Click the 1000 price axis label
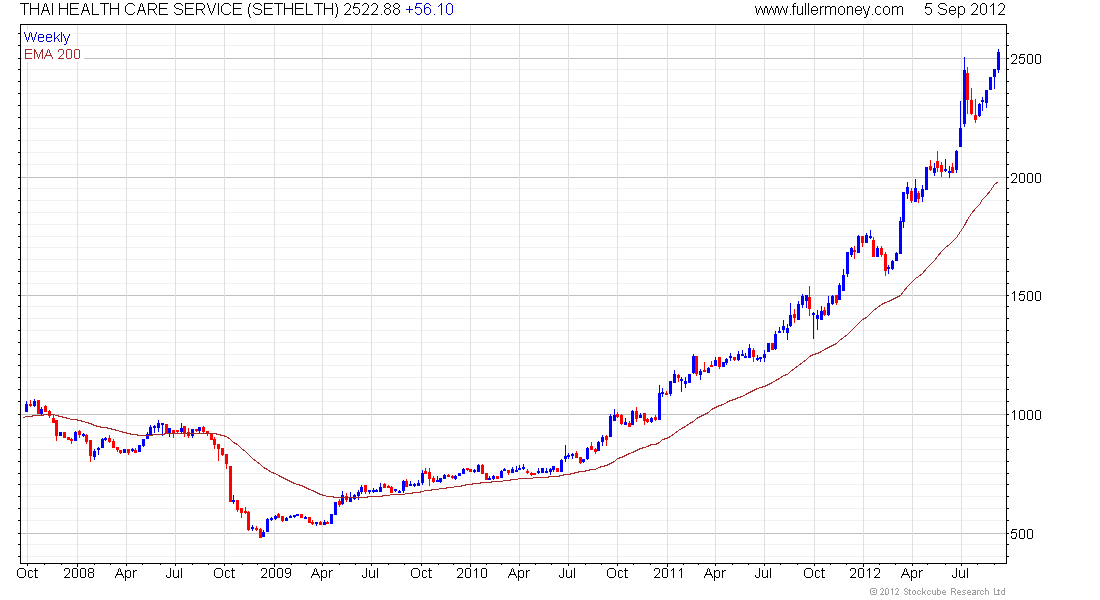The image size is (1100, 600). (x=1026, y=415)
